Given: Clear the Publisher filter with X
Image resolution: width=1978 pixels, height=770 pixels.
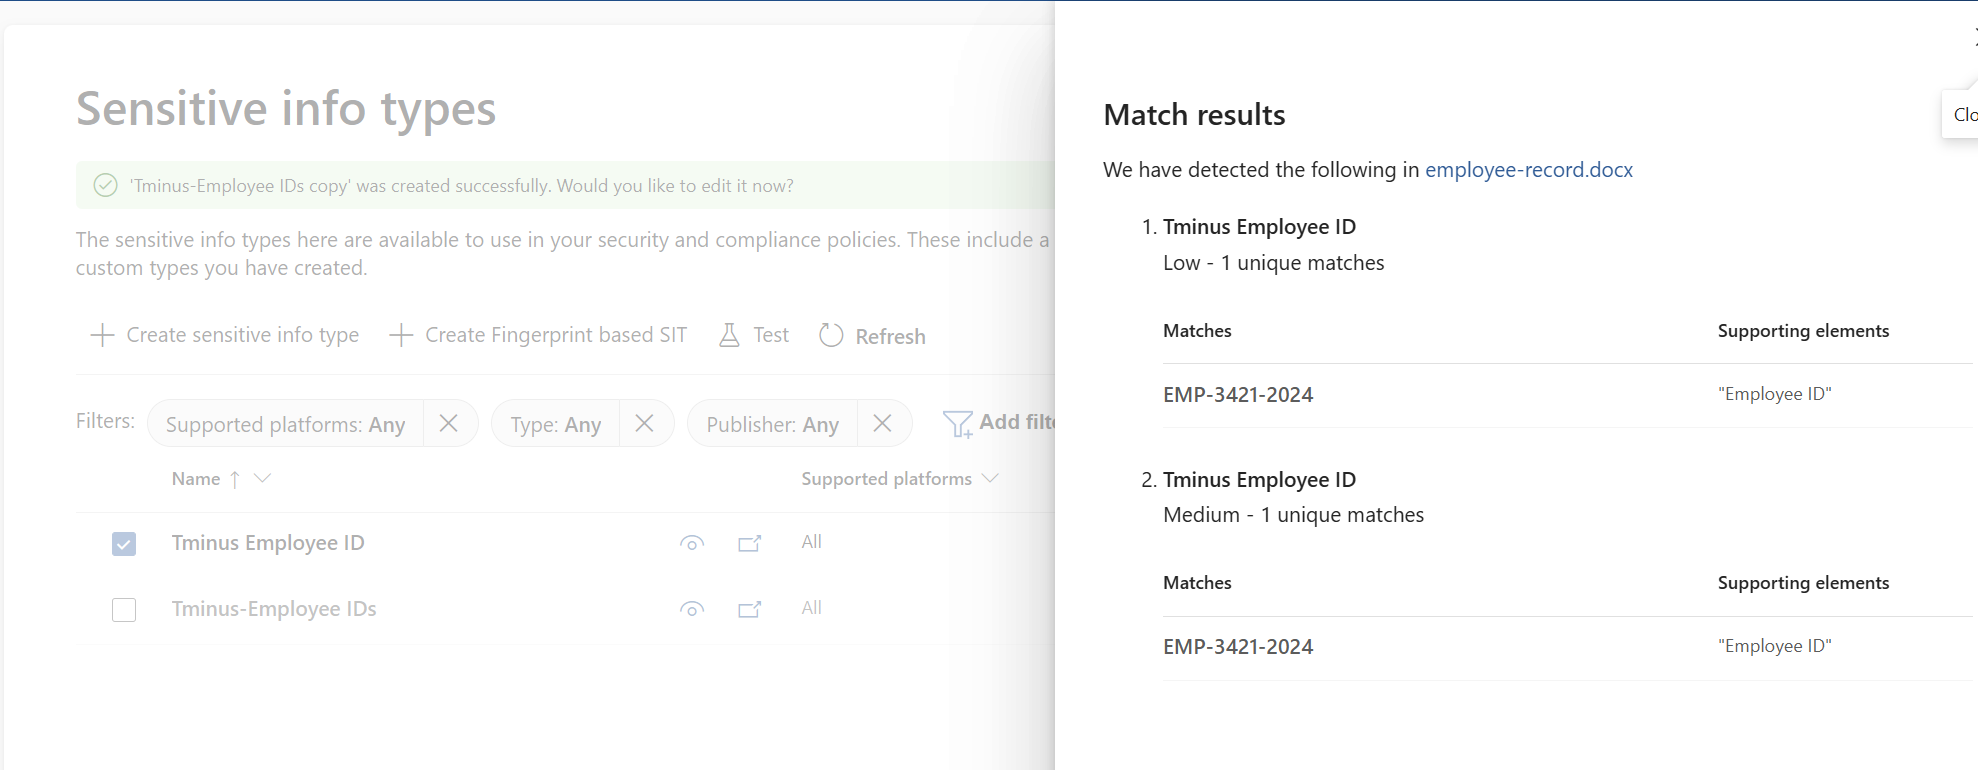Looking at the screenshot, I should pyautogui.click(x=882, y=423).
